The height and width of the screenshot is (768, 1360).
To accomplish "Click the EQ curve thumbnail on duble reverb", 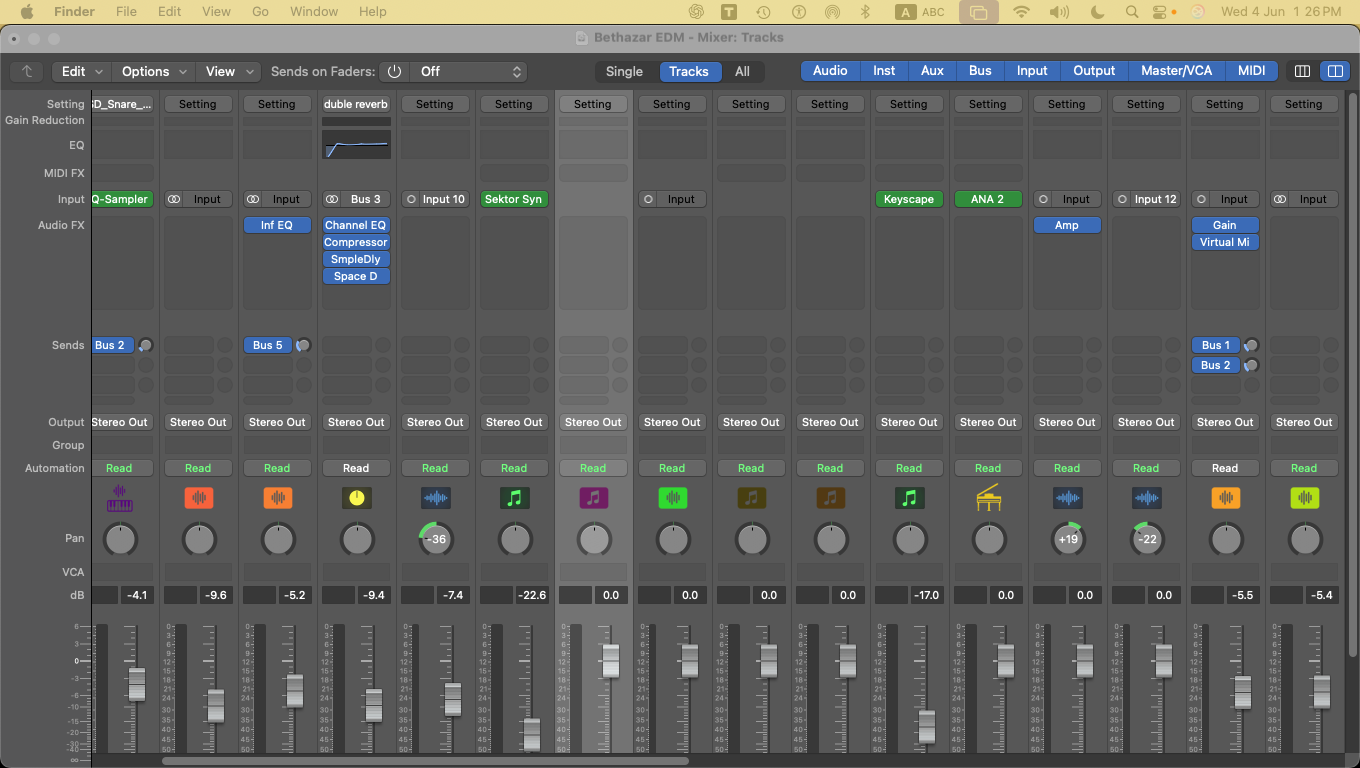I will click(x=356, y=145).
